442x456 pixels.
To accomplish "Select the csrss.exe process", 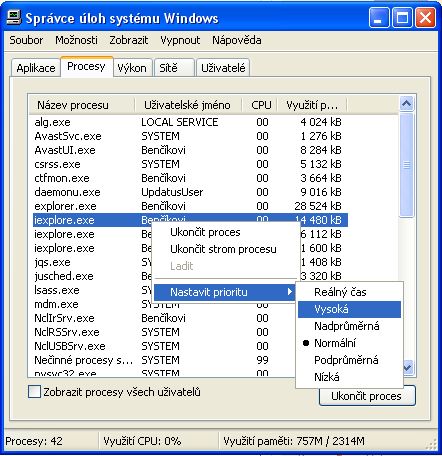I will click(x=190, y=164).
